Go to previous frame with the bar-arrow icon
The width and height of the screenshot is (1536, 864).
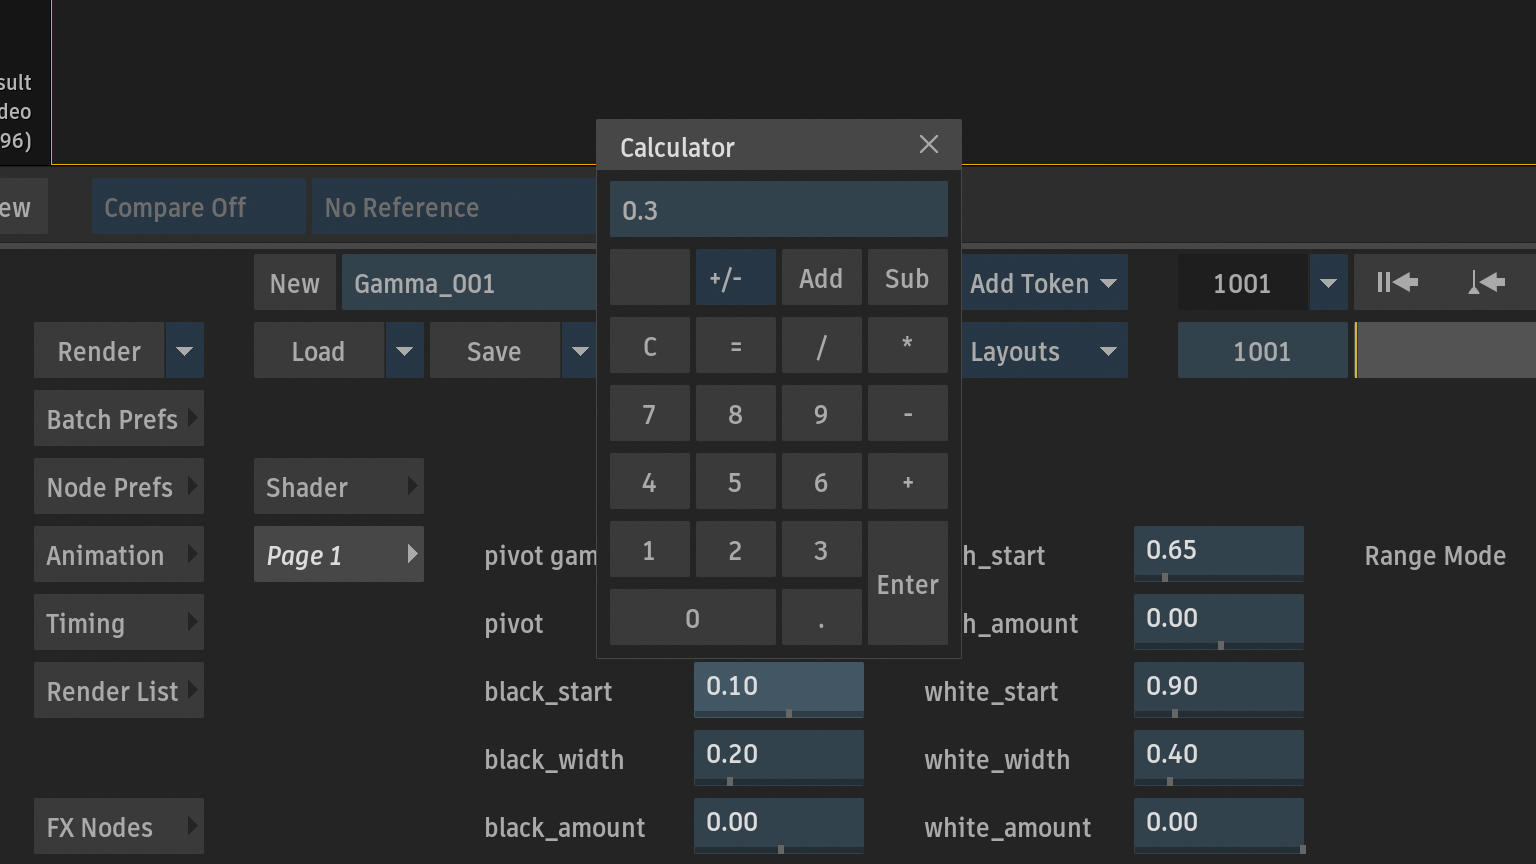pos(1398,283)
